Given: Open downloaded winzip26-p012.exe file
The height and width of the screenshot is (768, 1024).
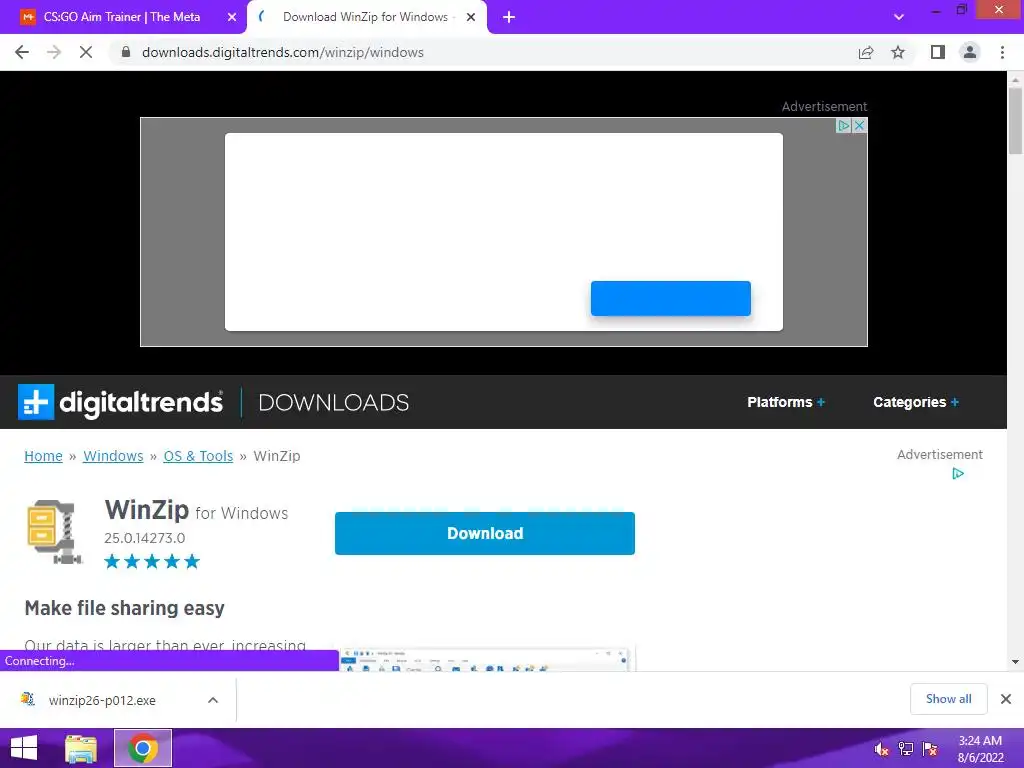Looking at the screenshot, I should click(x=103, y=700).
